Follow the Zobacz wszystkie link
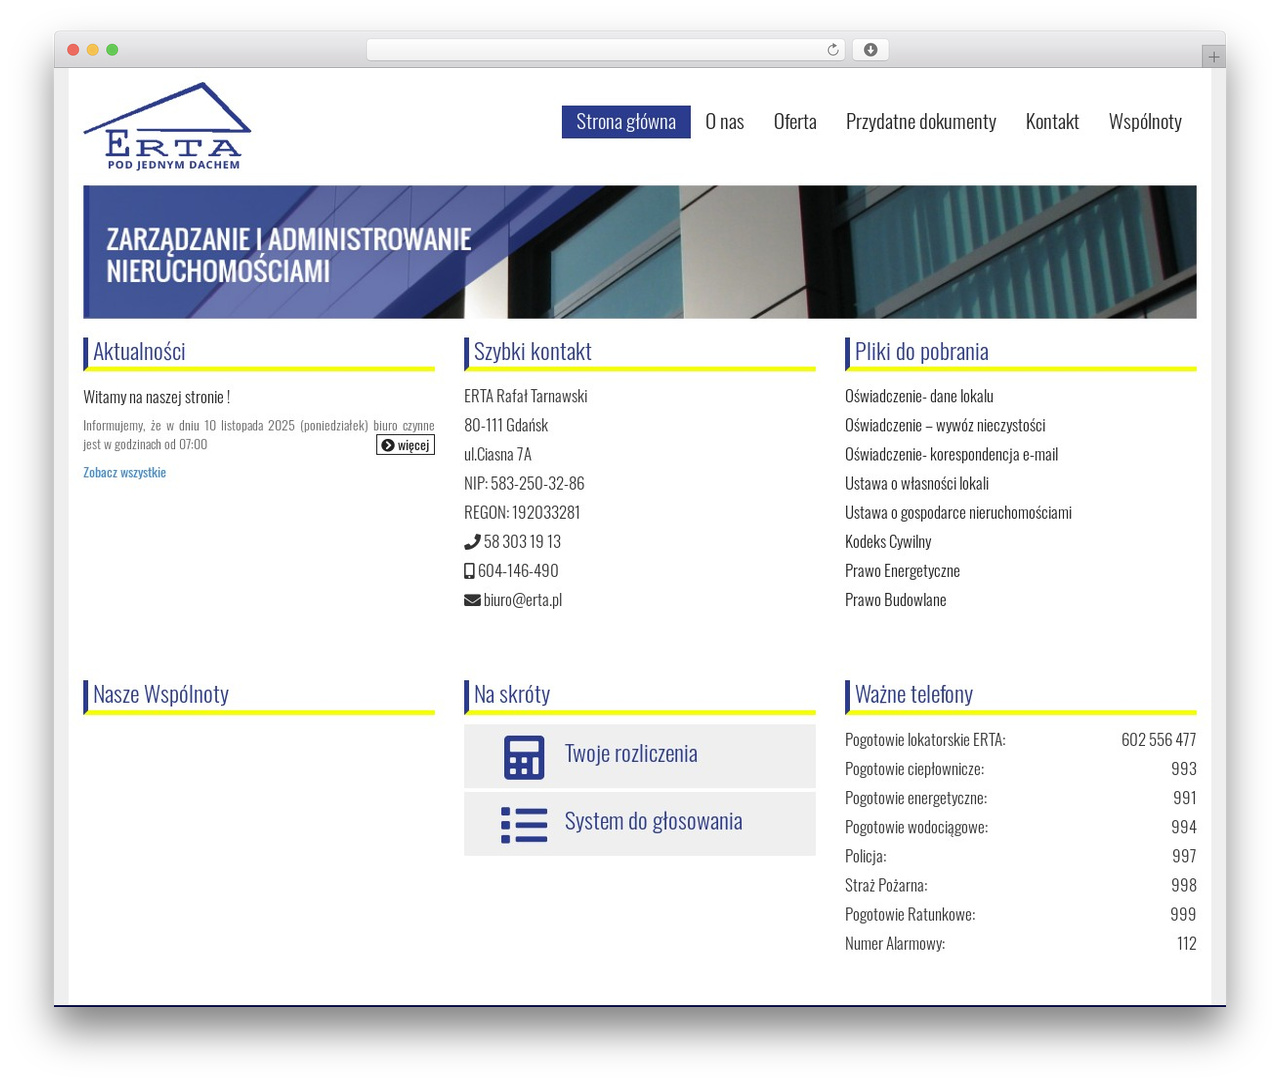1280x1084 pixels. pos(125,473)
